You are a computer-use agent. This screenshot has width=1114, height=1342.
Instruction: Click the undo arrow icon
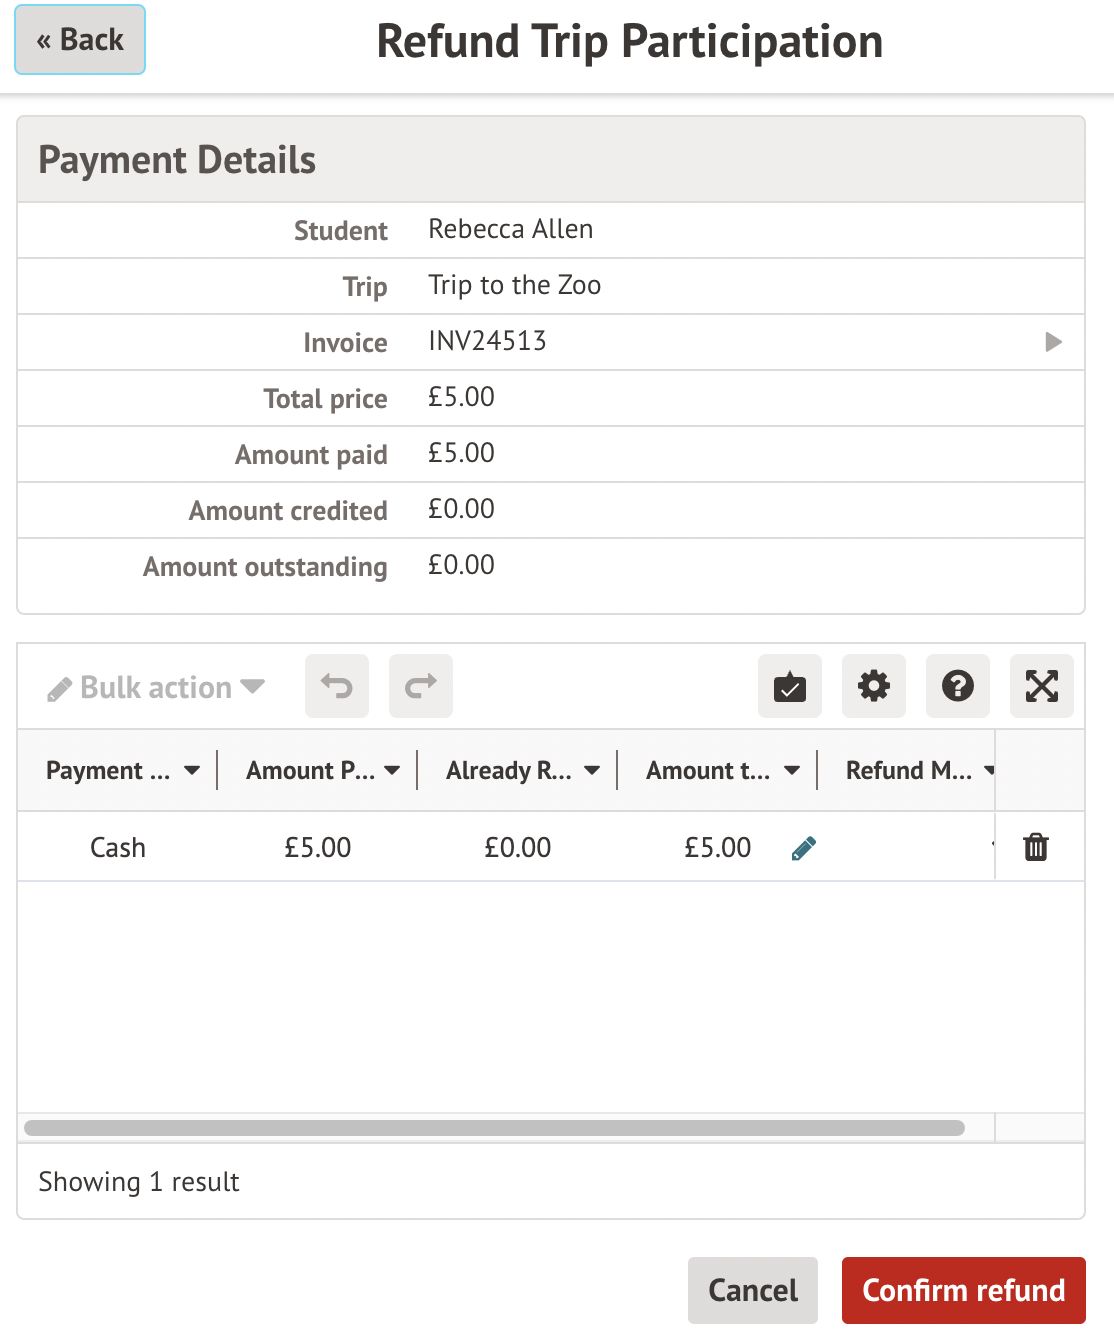(x=337, y=686)
